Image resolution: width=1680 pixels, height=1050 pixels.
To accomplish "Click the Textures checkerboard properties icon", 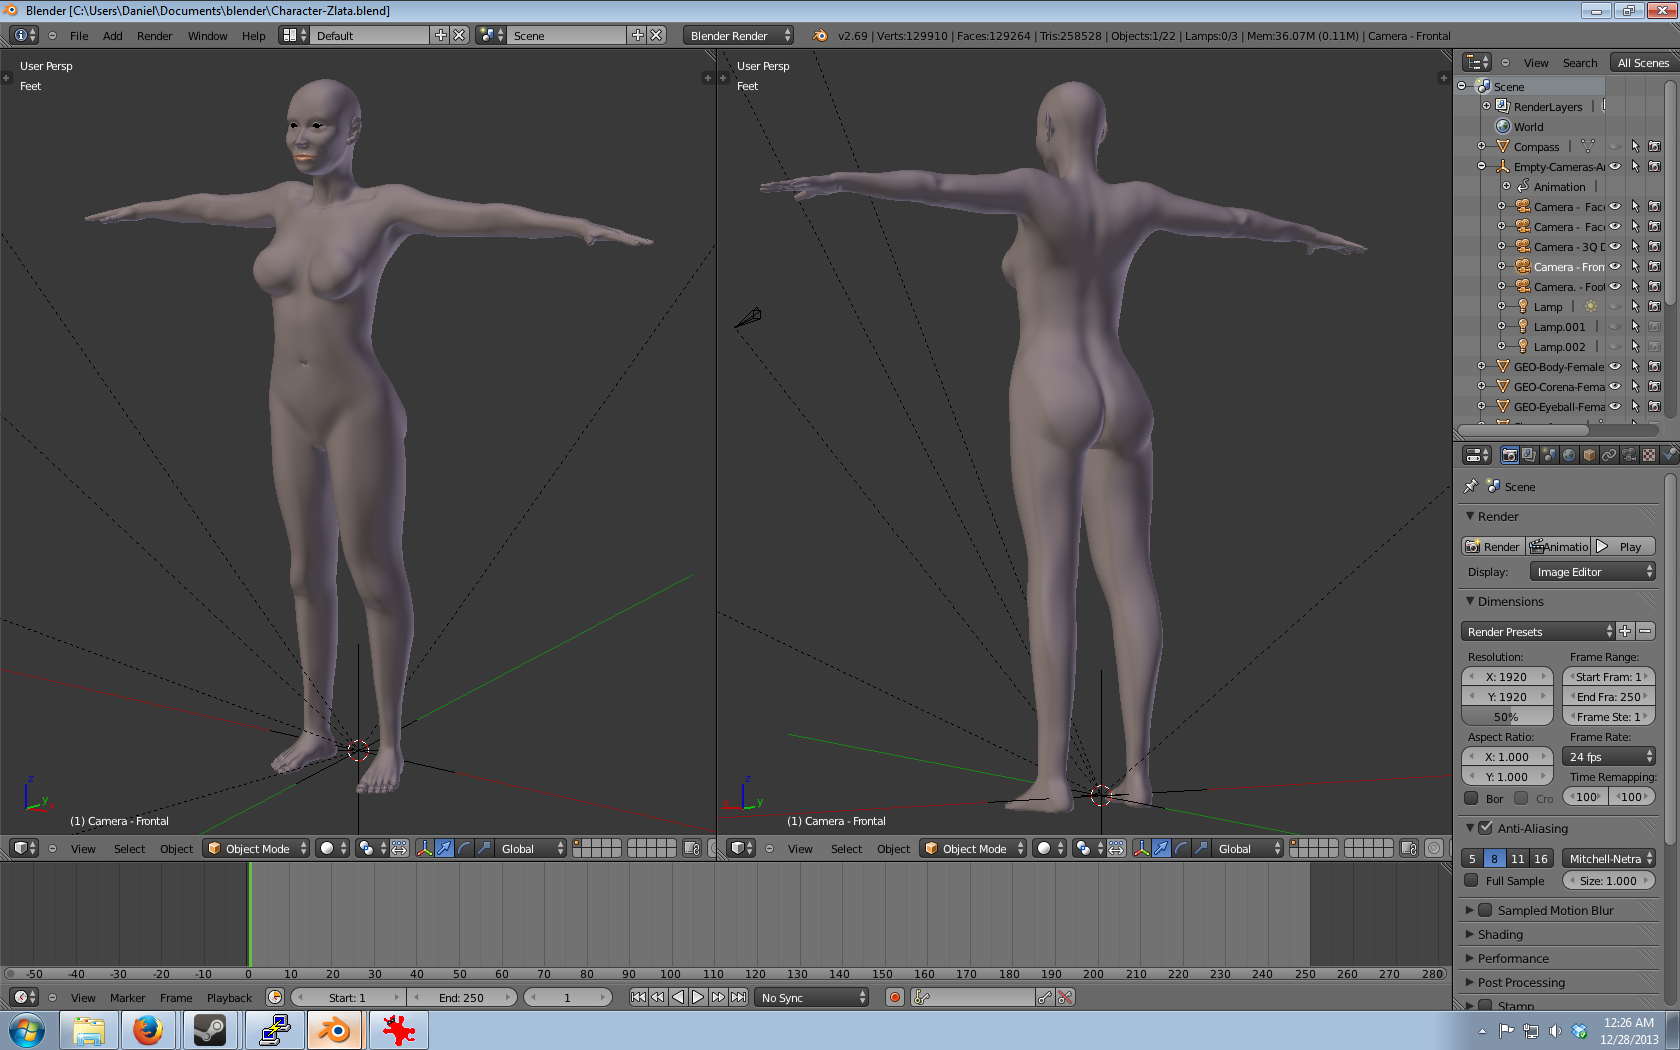I will pos(1649,455).
